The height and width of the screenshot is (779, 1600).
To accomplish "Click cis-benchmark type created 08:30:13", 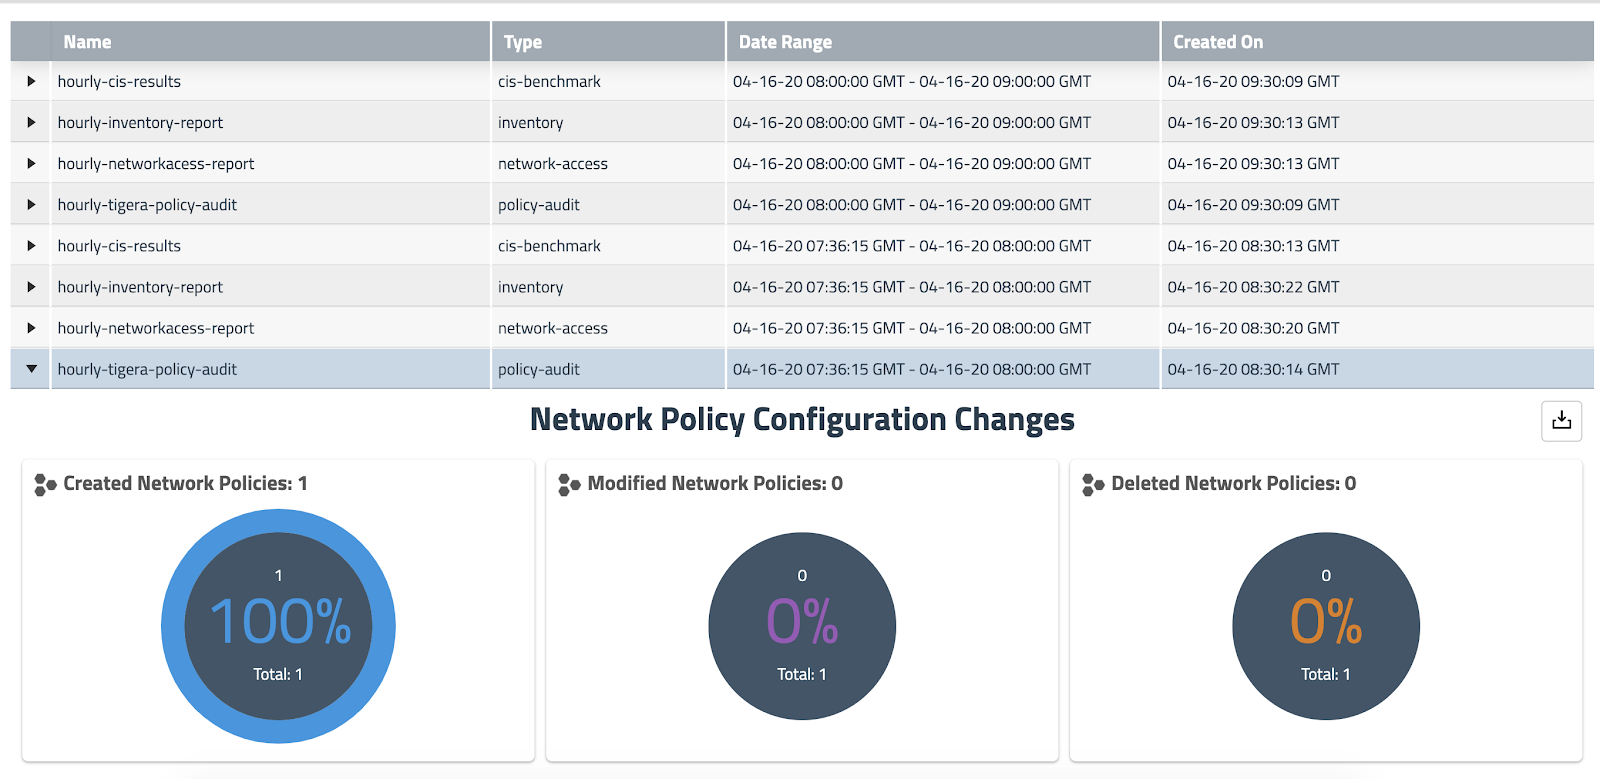I will click(x=549, y=245).
